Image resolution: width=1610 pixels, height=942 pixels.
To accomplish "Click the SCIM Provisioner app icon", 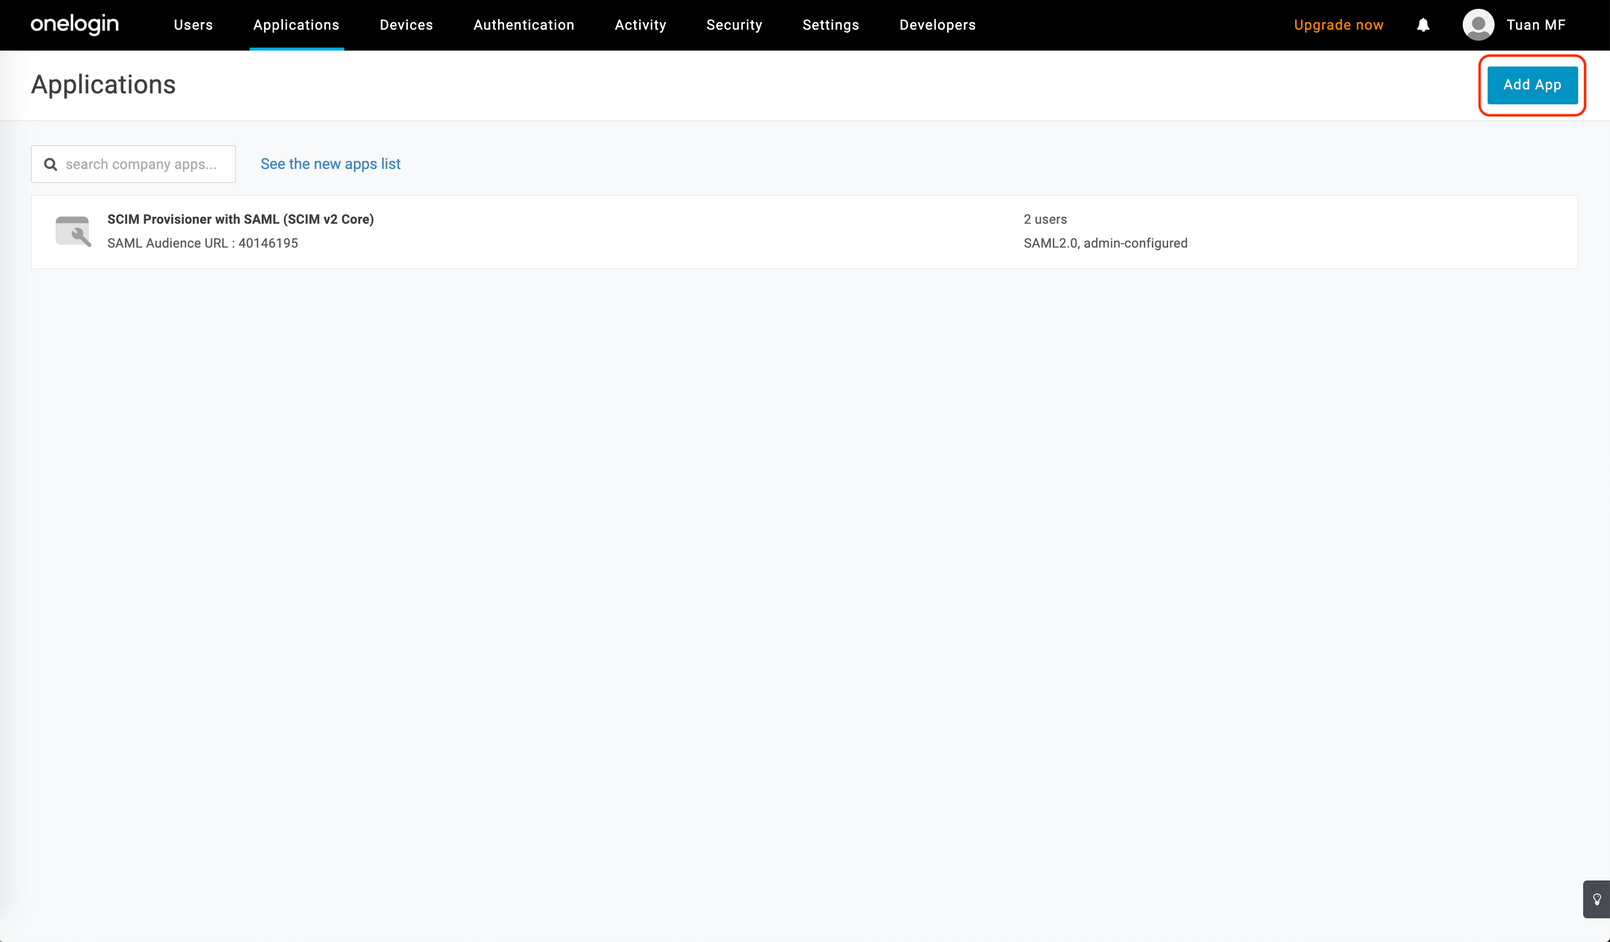I will point(73,231).
